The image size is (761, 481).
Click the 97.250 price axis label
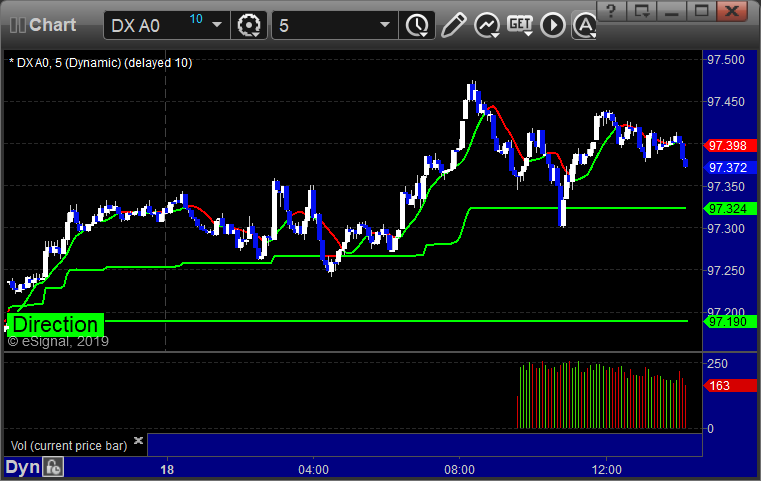coord(726,271)
